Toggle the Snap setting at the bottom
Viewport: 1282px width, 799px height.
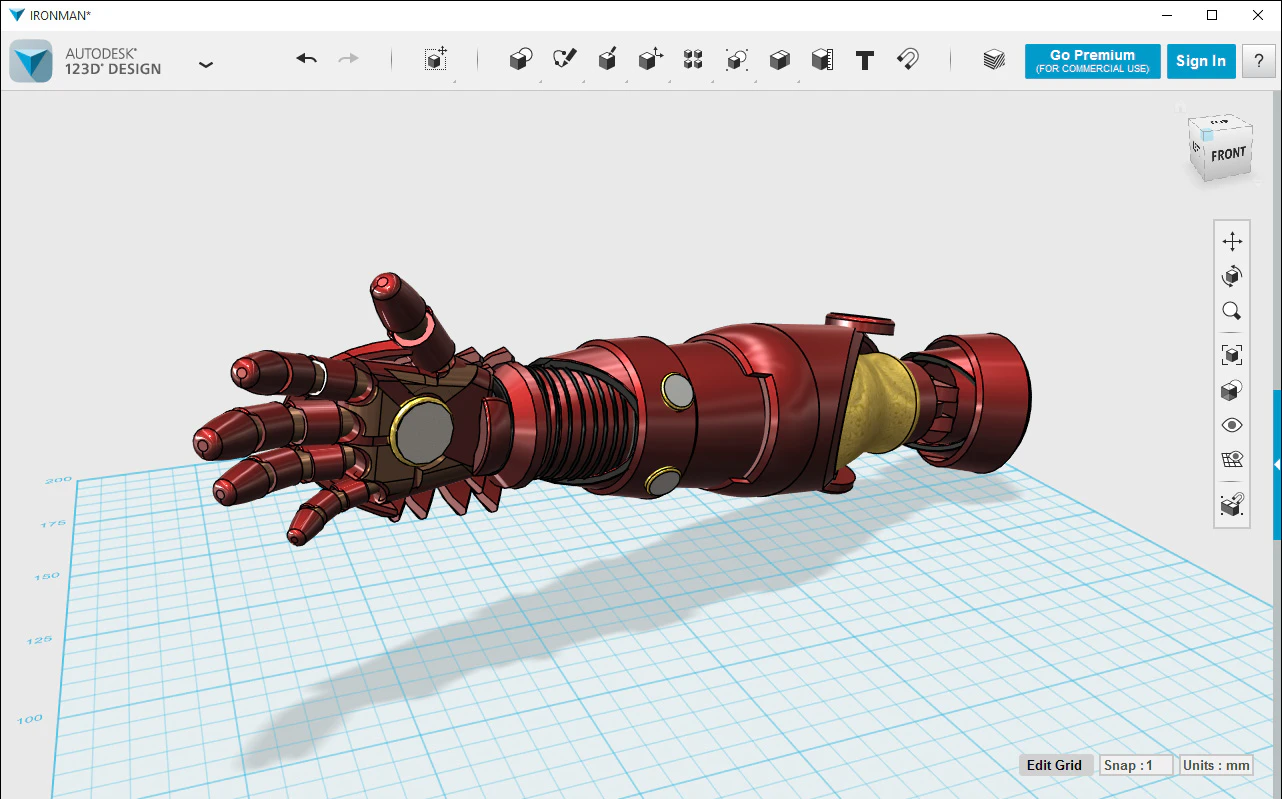(x=1135, y=764)
